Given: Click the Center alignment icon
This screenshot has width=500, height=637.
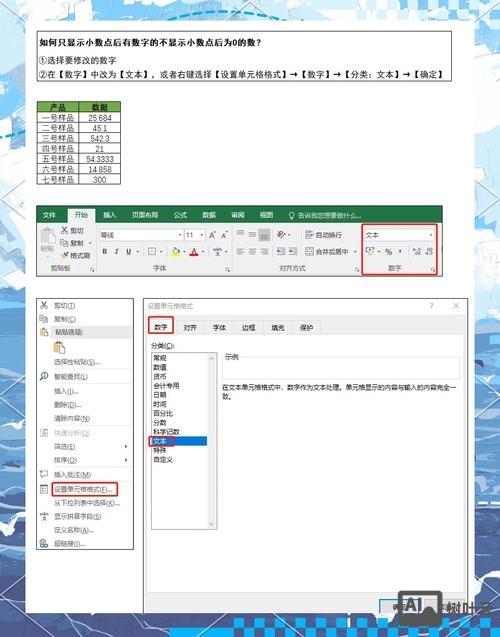Looking at the screenshot, I should click(x=252, y=251).
